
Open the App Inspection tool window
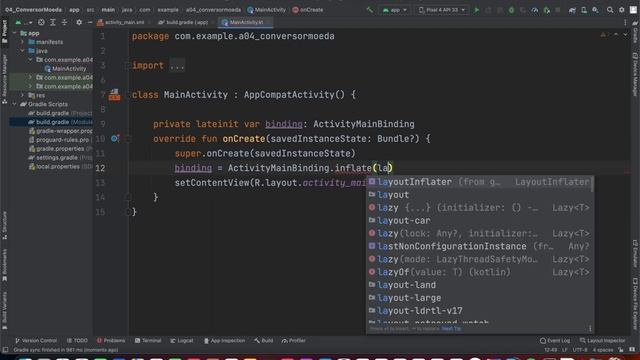pyautogui.click(x=224, y=340)
